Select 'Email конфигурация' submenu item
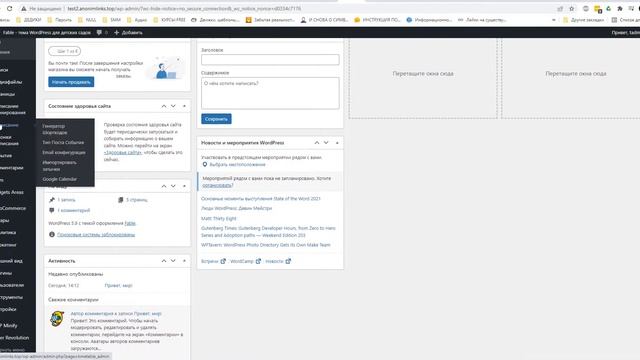640x360 pixels. (x=64, y=152)
